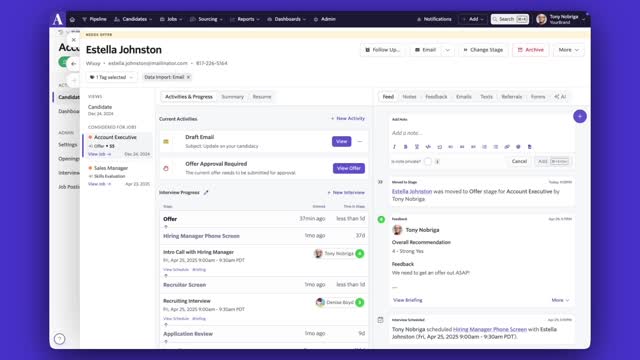This screenshot has height=360, width=640.
Task: Open the Hiring Manager Phone Screen link
Action: 490,329
